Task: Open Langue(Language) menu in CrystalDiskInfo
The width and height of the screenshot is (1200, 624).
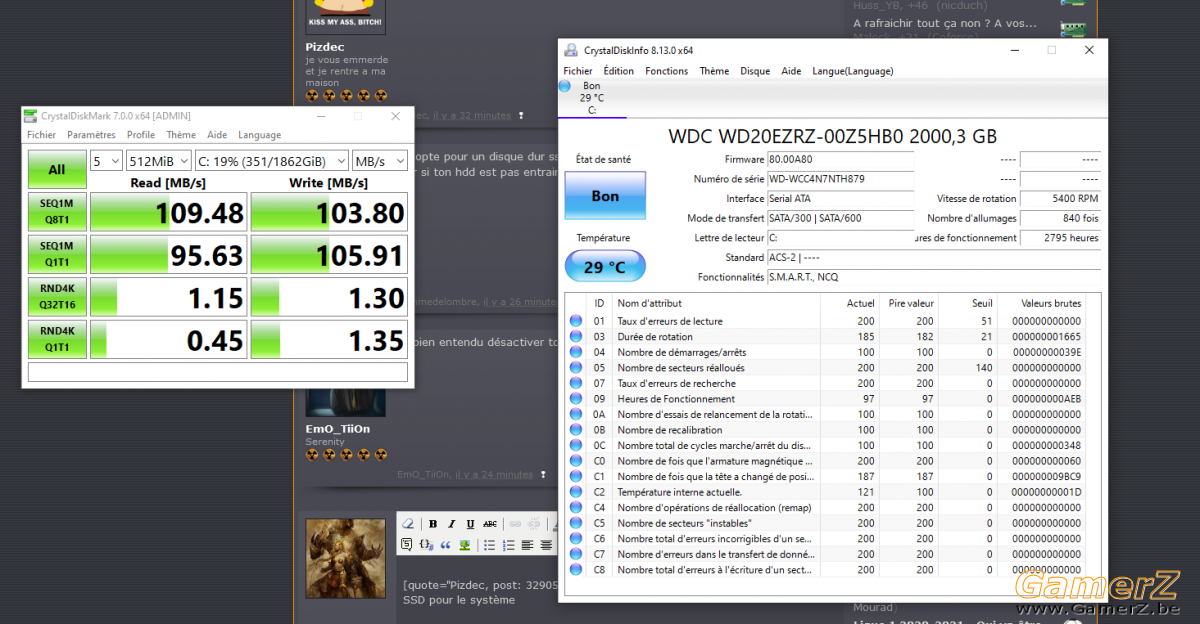Action: coord(853,71)
